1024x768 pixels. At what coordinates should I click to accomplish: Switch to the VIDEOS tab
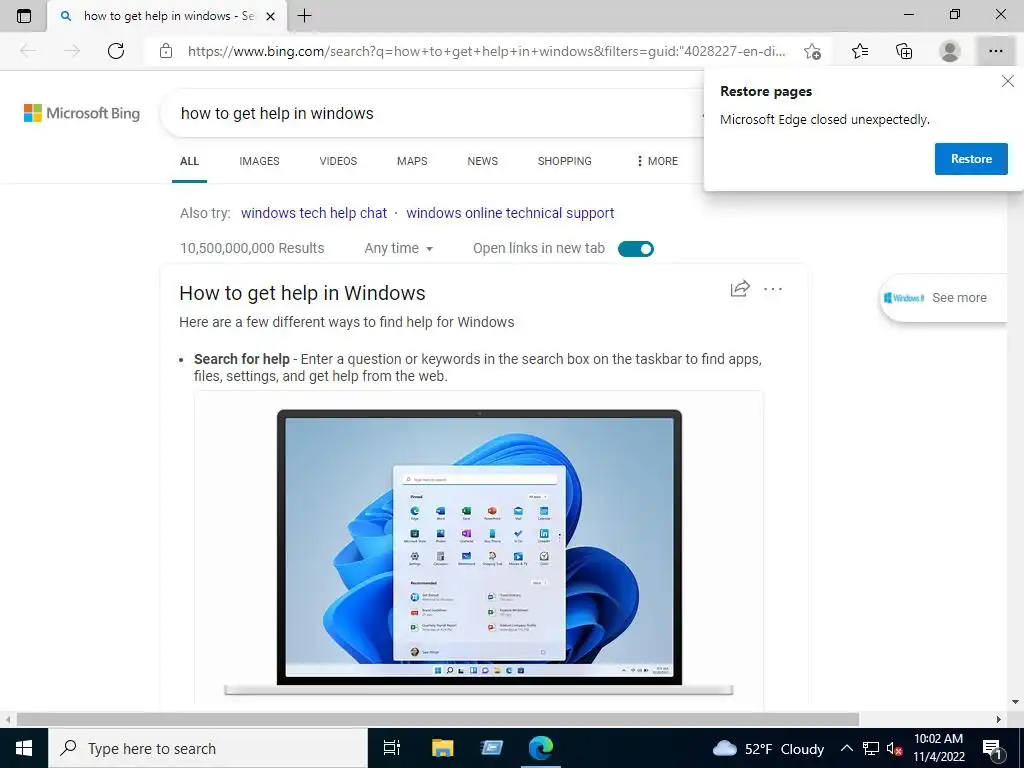tap(338, 161)
